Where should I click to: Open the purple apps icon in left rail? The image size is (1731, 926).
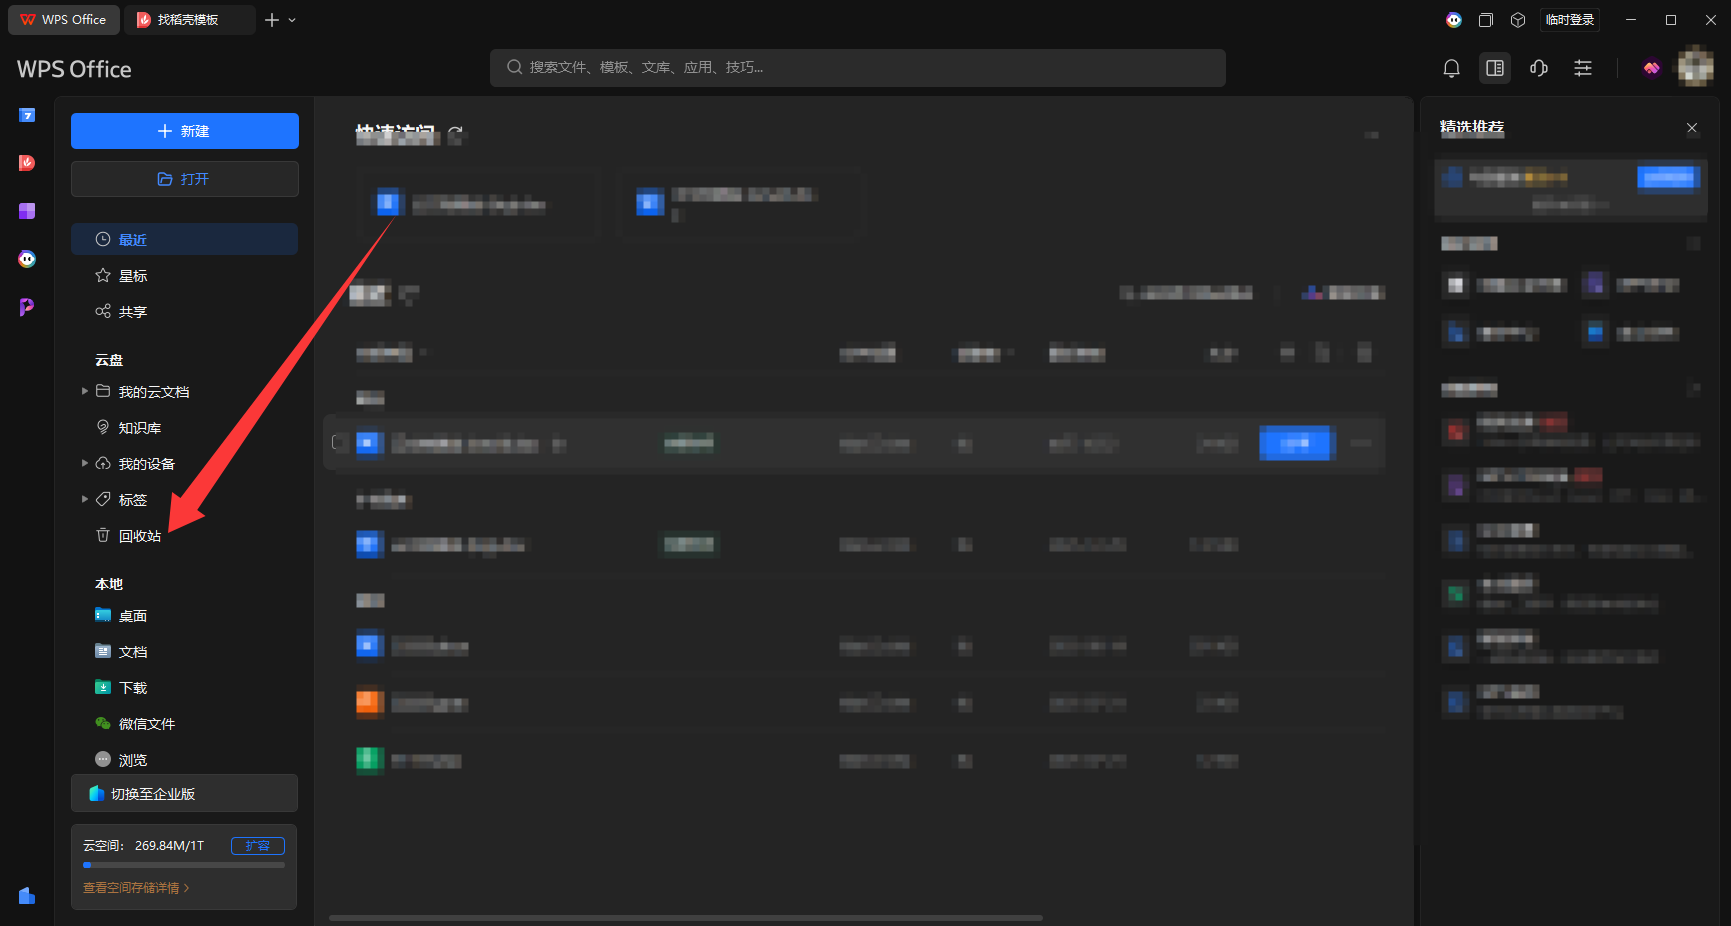pyautogui.click(x=27, y=211)
